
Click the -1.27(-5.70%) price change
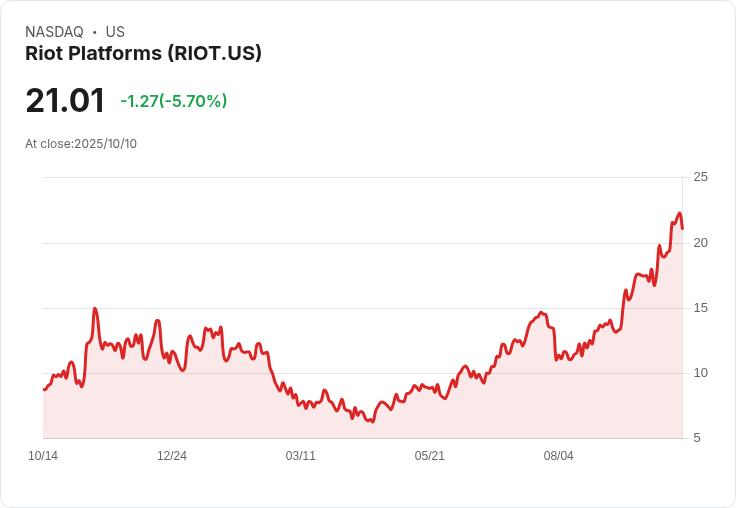click(x=174, y=101)
